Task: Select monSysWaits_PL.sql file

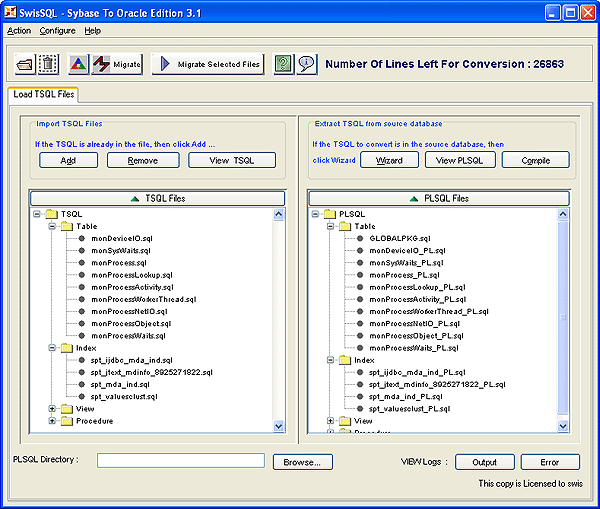Action: pyautogui.click(x=406, y=263)
